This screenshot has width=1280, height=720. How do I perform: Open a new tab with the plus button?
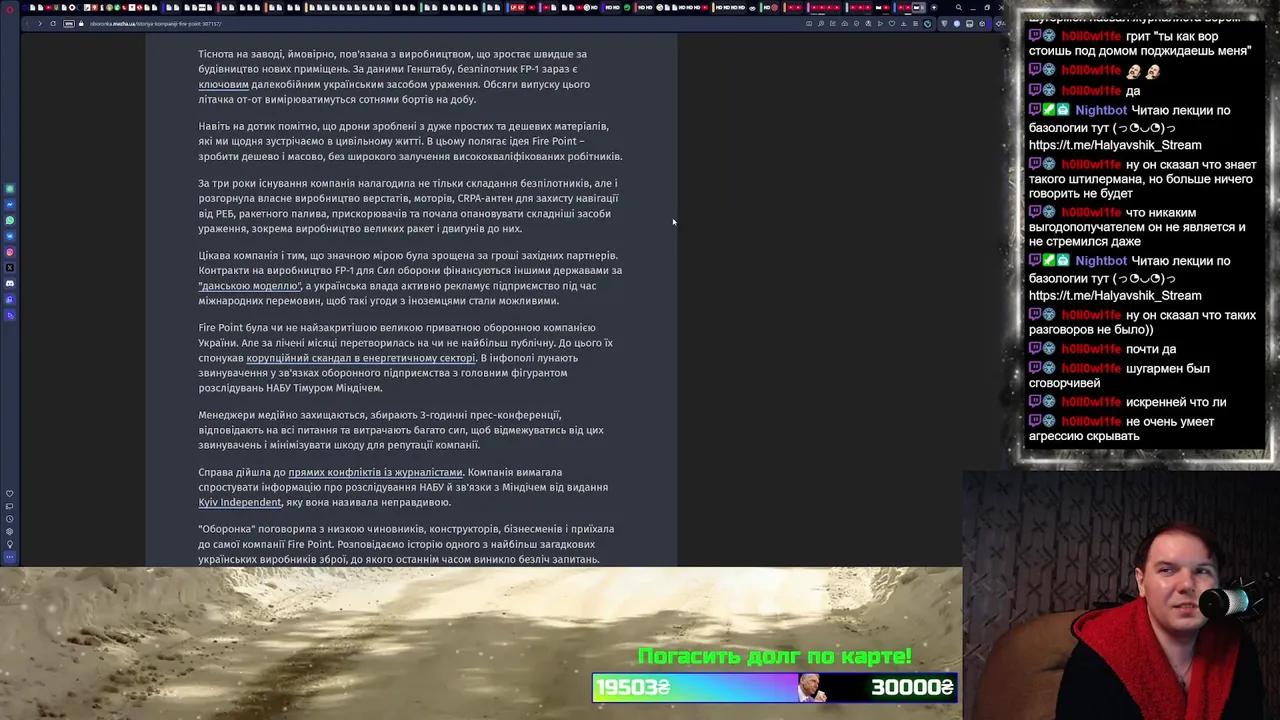coord(934,8)
